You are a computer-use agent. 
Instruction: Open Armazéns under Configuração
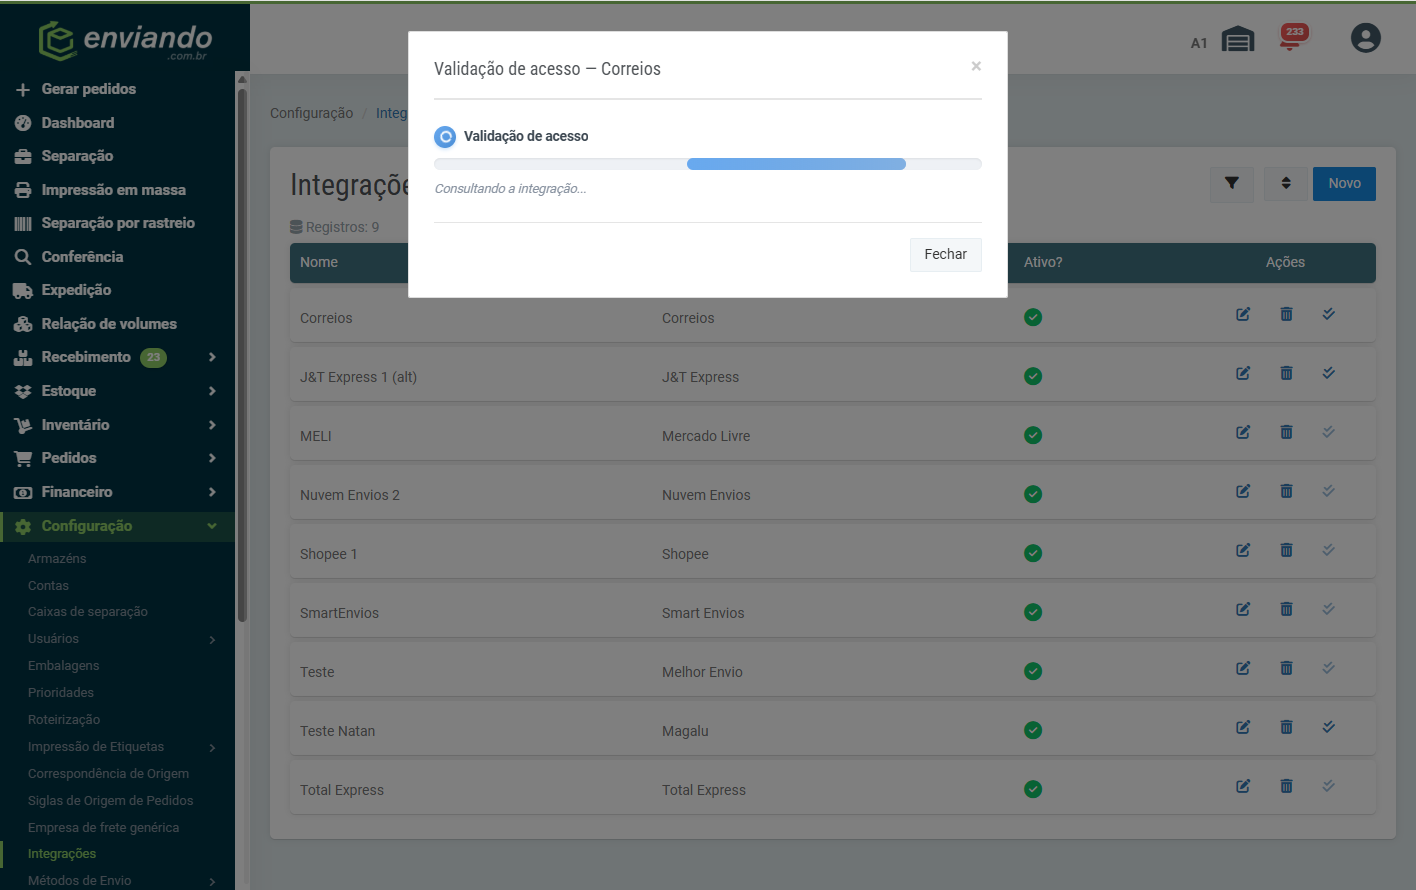pos(57,559)
